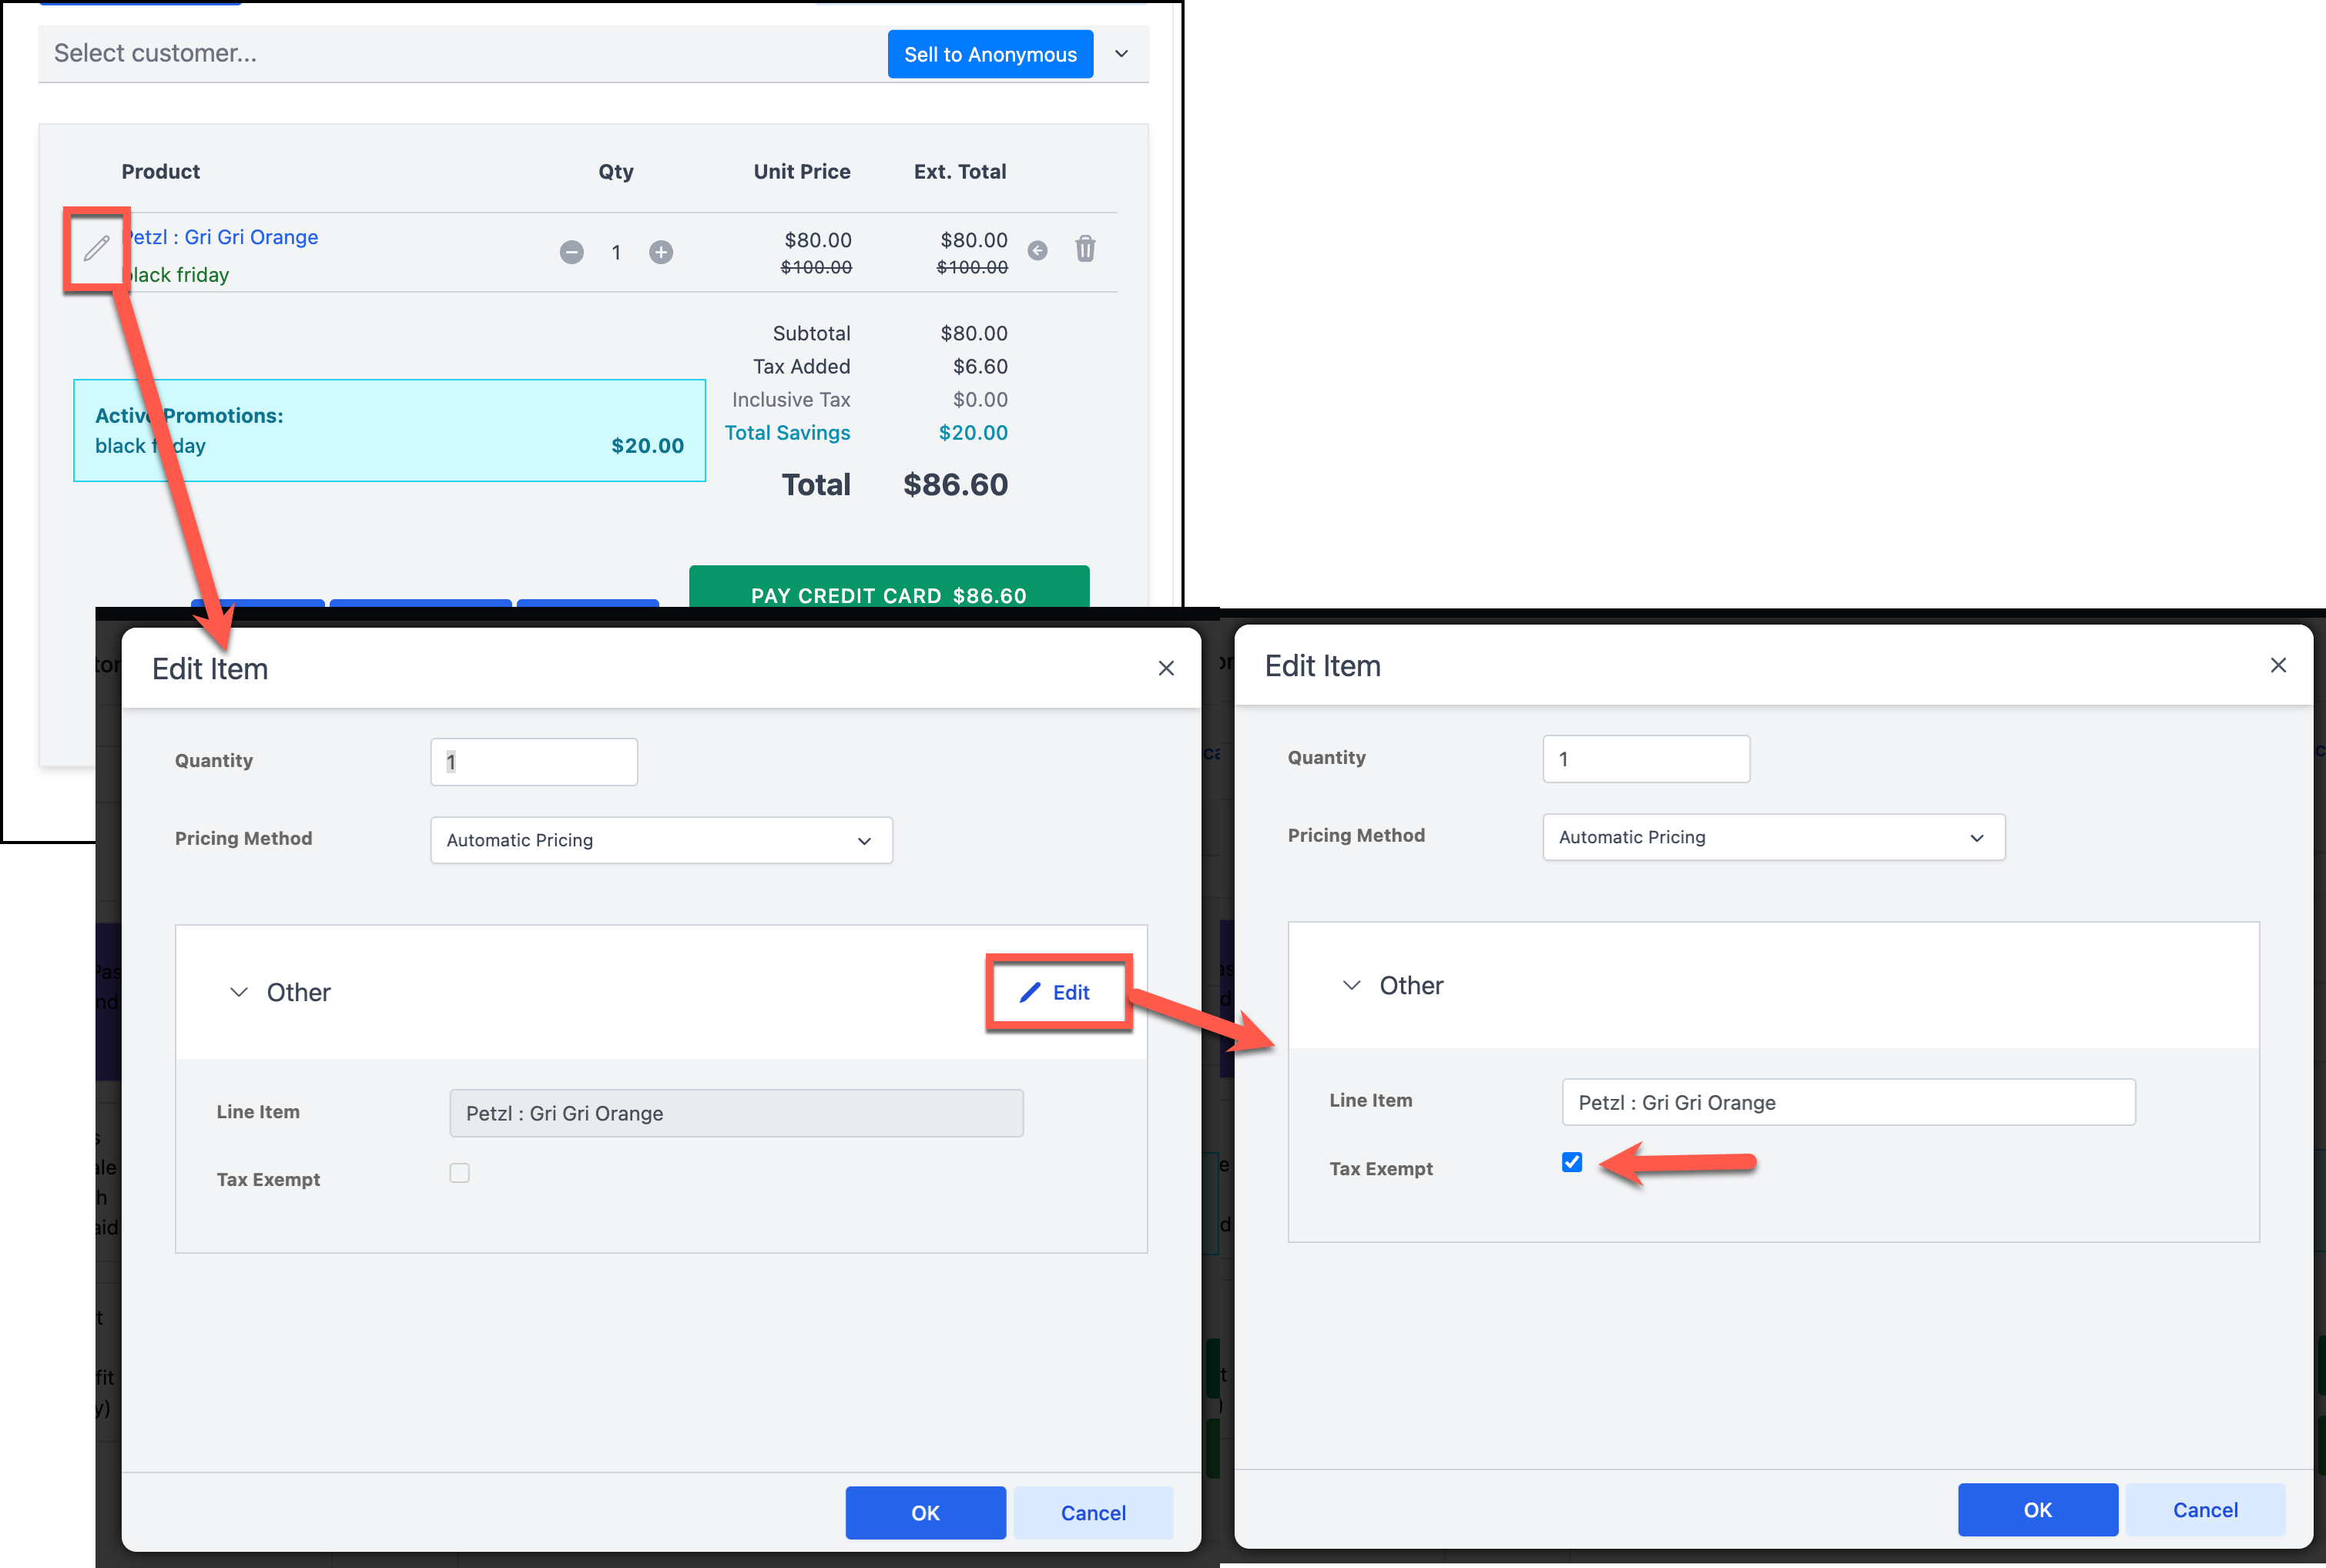The height and width of the screenshot is (1568, 2326).
Task: Delete line item with trash icon
Action: click(1085, 249)
